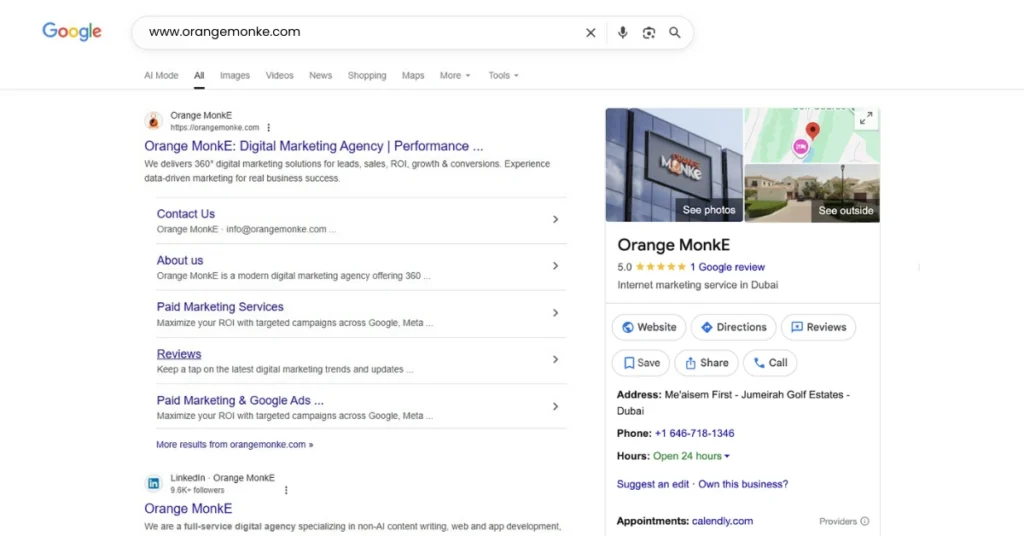Click the LinkedIn favicon icon
The height and width of the screenshot is (536, 1024).
(153, 483)
